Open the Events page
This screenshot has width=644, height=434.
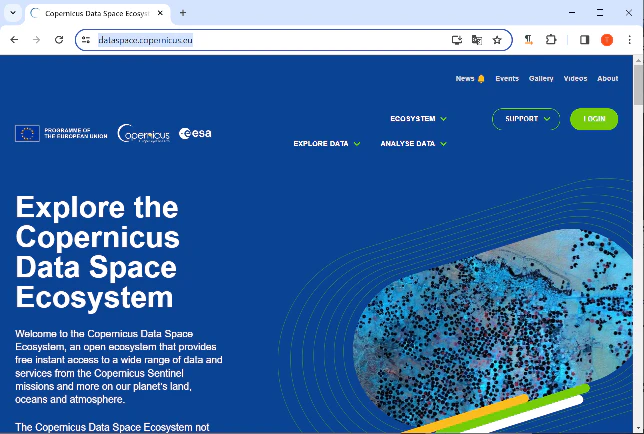click(x=507, y=78)
